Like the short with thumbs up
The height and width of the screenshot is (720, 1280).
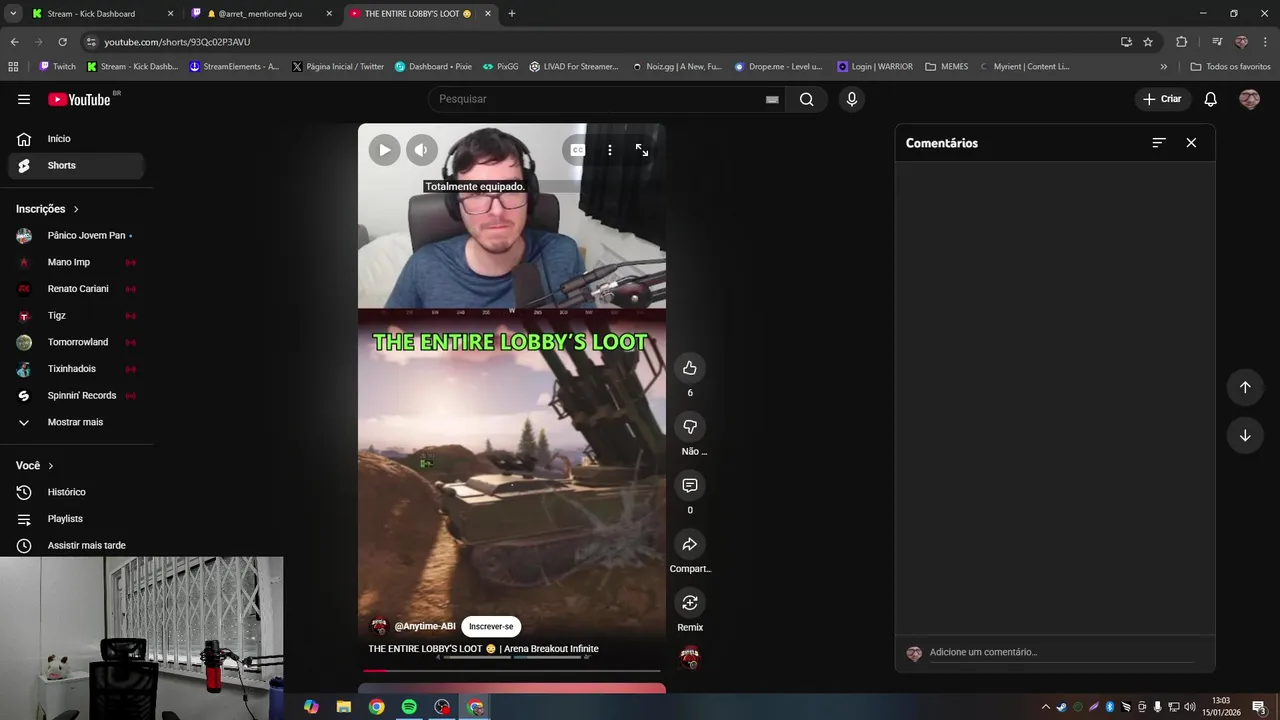coord(690,368)
